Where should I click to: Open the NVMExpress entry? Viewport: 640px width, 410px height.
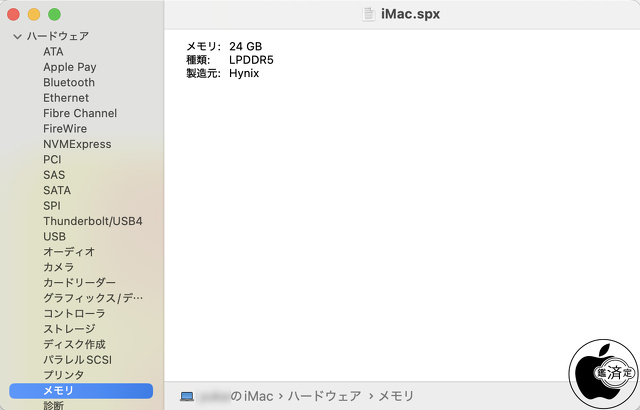pos(77,145)
